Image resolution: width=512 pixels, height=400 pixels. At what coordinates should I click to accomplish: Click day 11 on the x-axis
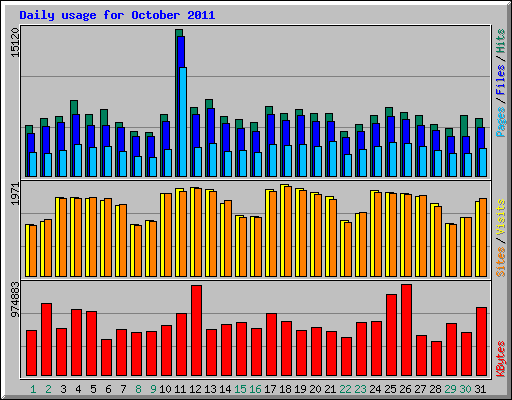point(180,389)
